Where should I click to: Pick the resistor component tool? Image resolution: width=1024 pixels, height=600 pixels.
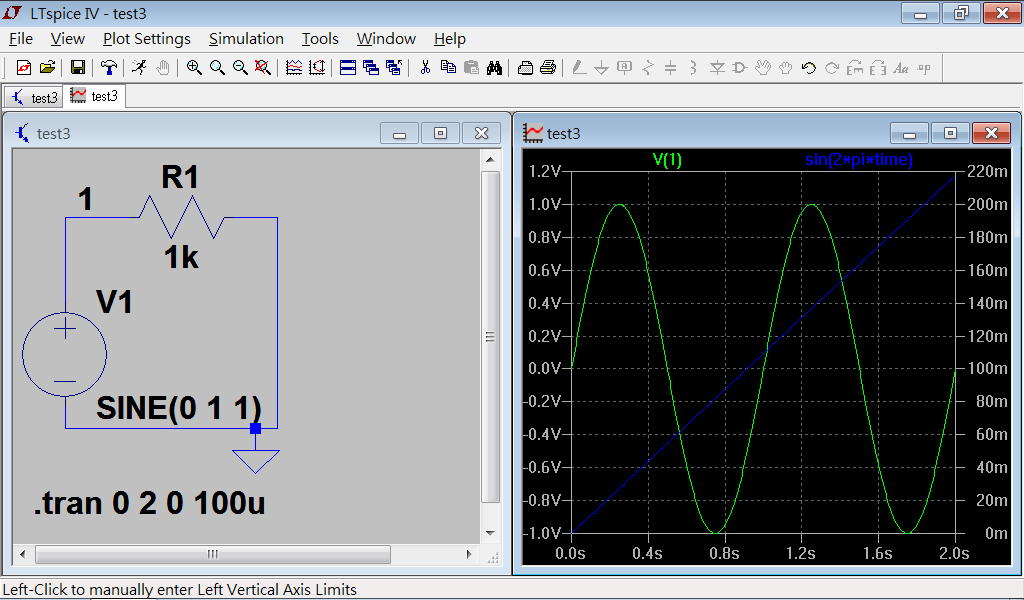coord(648,67)
